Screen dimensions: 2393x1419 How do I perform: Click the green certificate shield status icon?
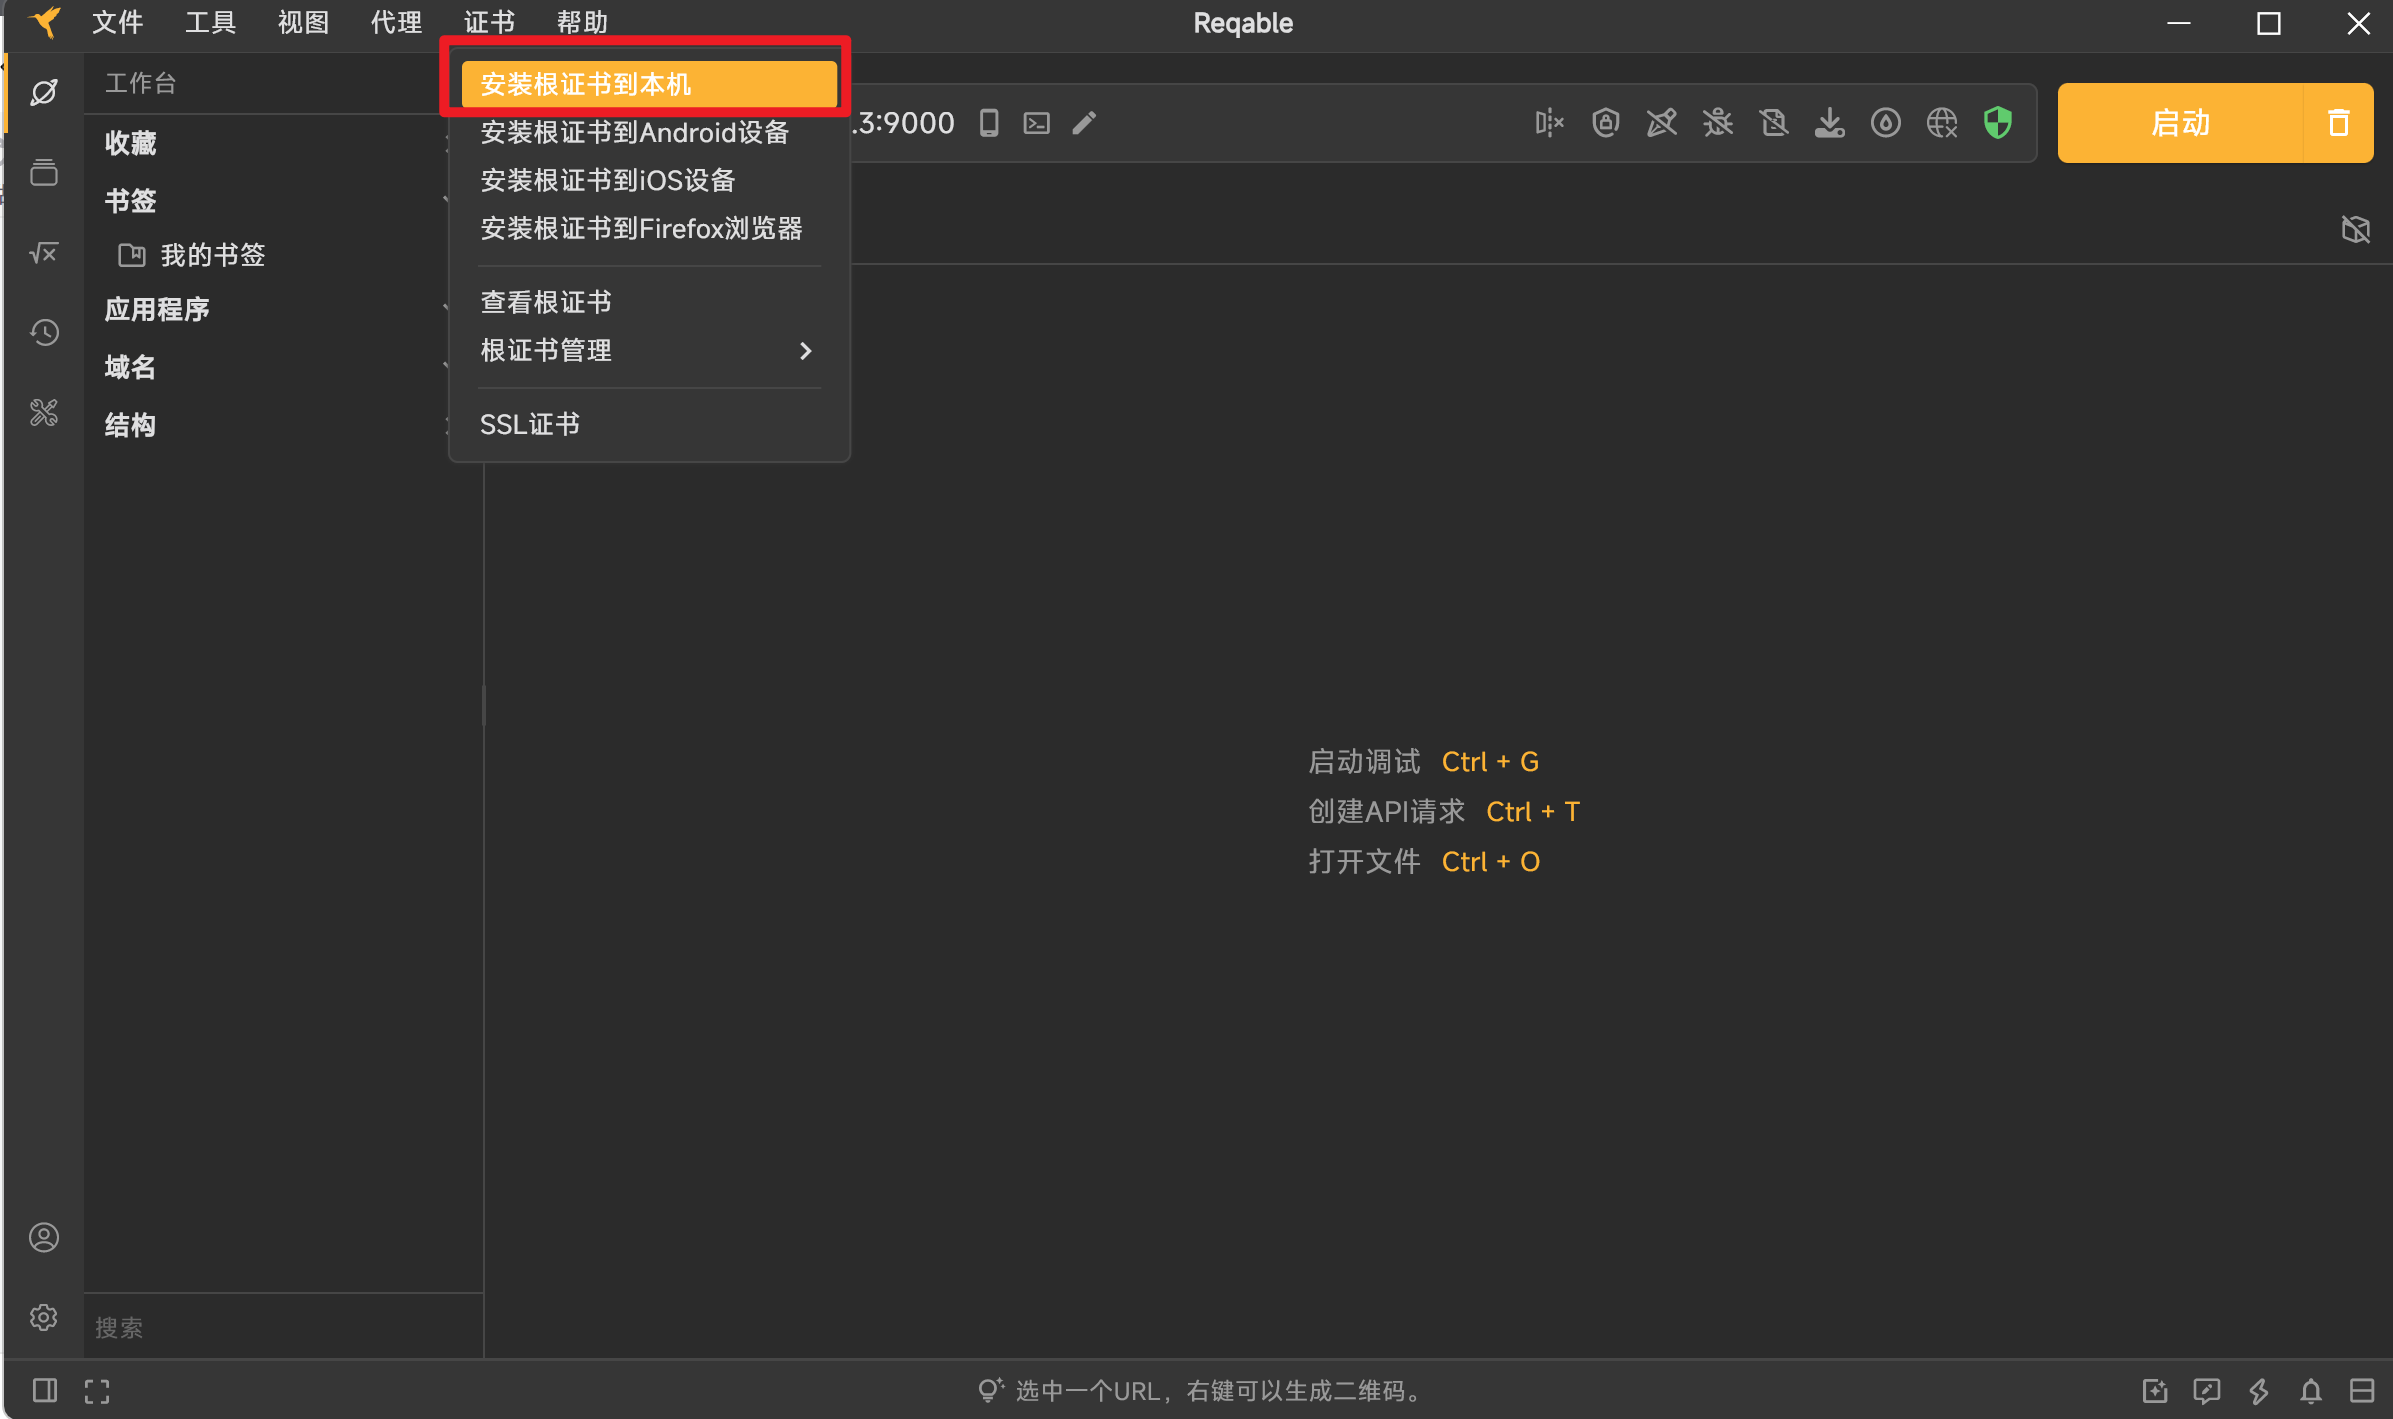tap(1996, 122)
